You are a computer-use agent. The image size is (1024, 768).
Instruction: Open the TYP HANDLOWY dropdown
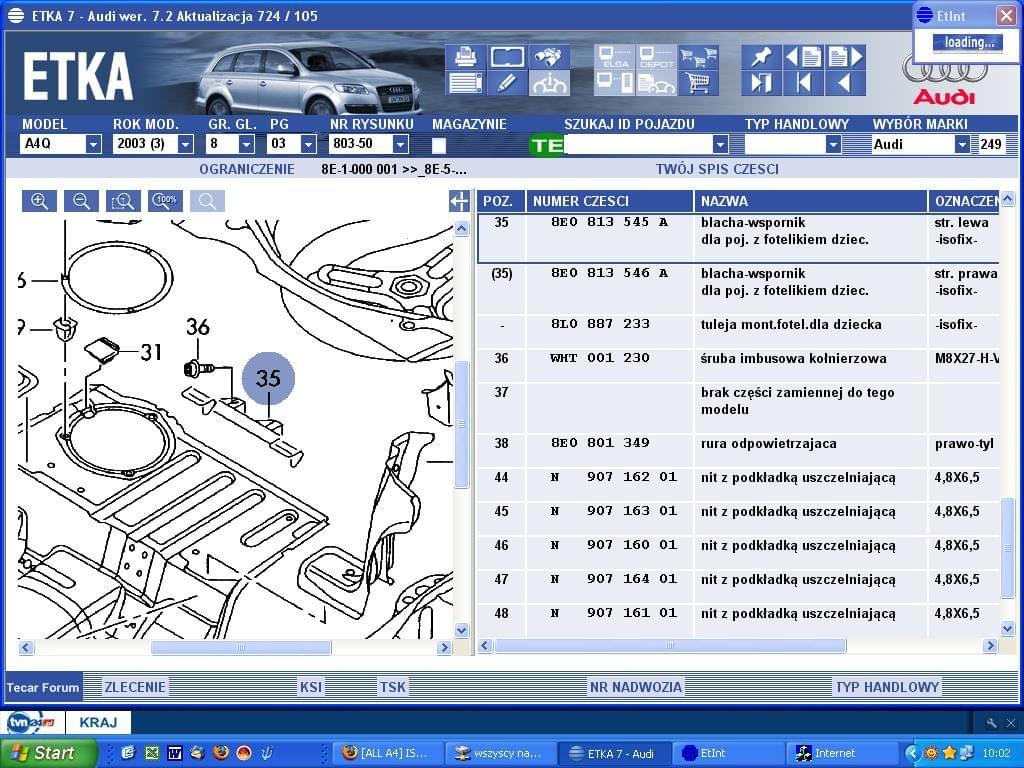[x=833, y=144]
